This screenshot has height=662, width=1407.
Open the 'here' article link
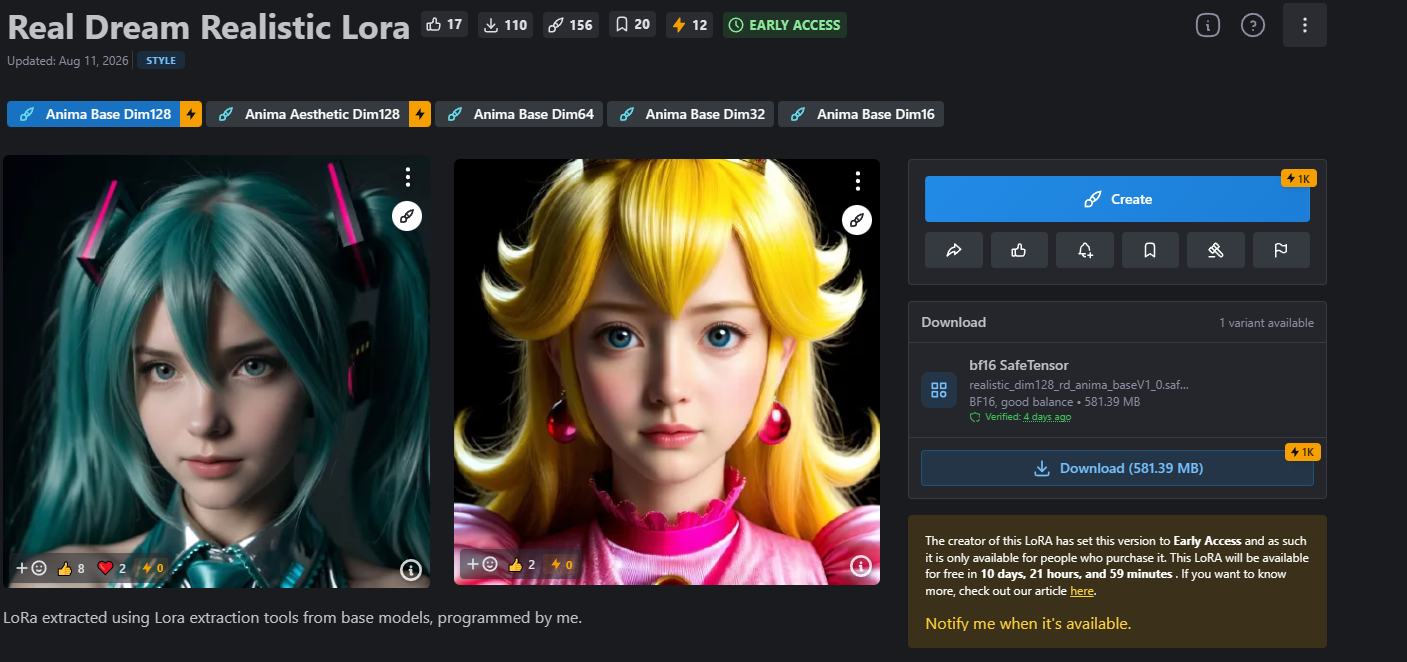[1081, 591]
